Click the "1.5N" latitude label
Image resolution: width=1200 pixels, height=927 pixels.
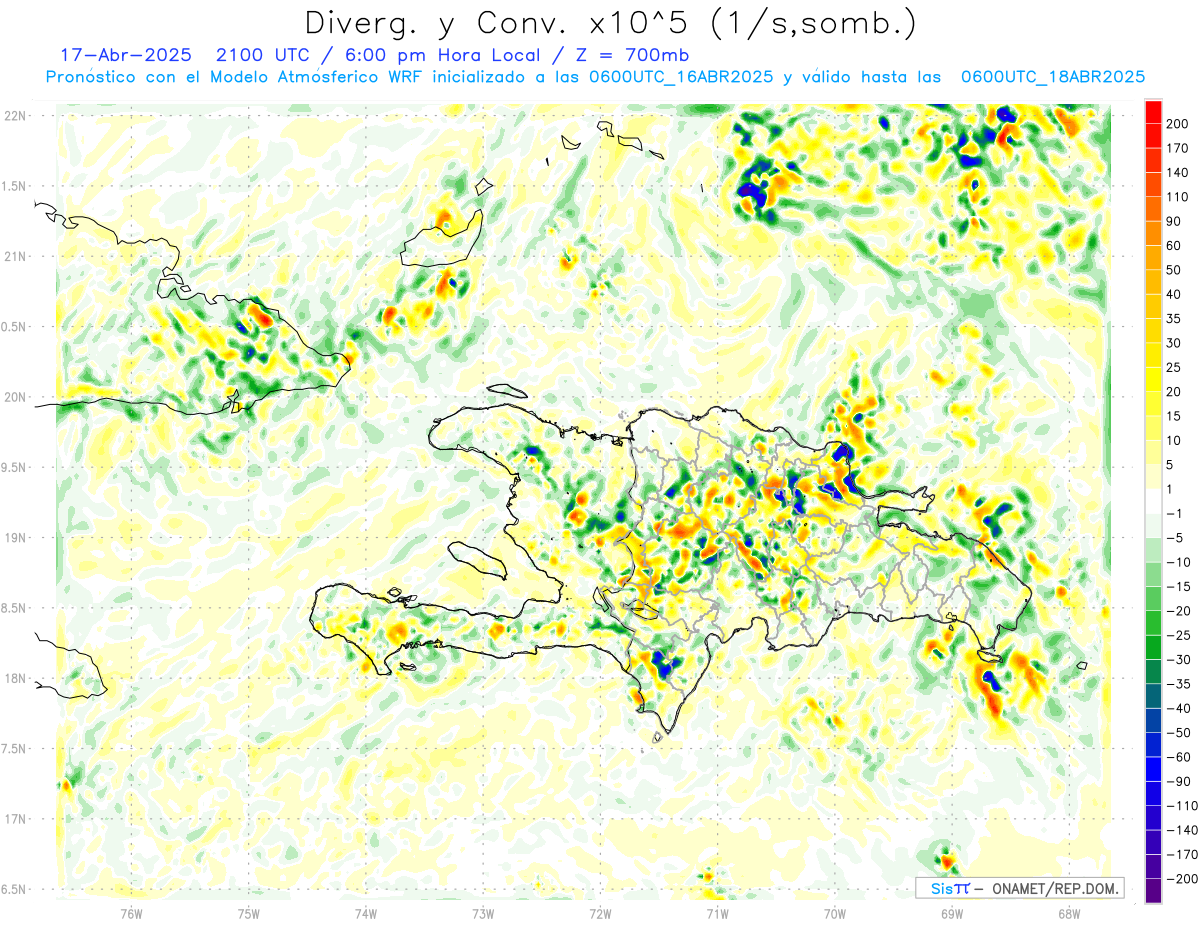click(14, 186)
